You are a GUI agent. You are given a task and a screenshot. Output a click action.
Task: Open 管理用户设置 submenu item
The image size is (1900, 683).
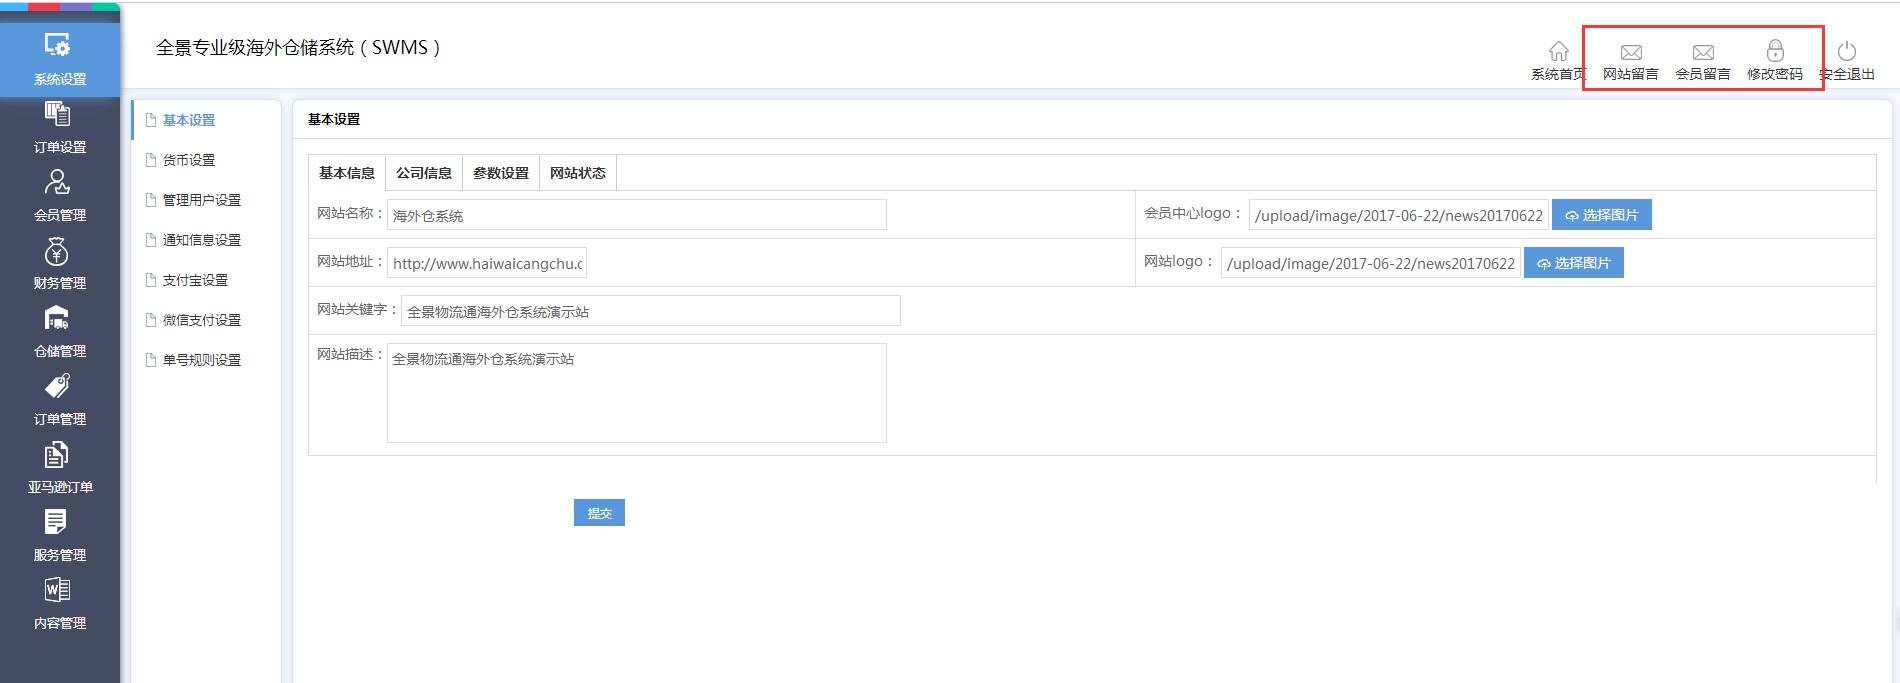(201, 200)
